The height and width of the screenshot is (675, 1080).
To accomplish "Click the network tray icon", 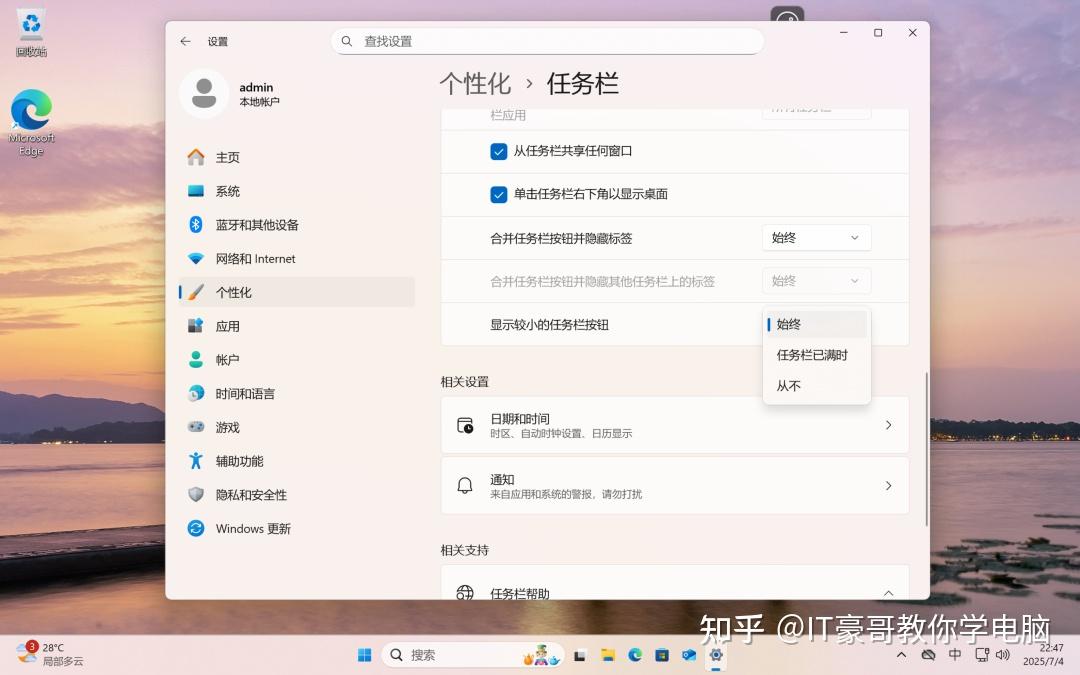I will [x=982, y=655].
